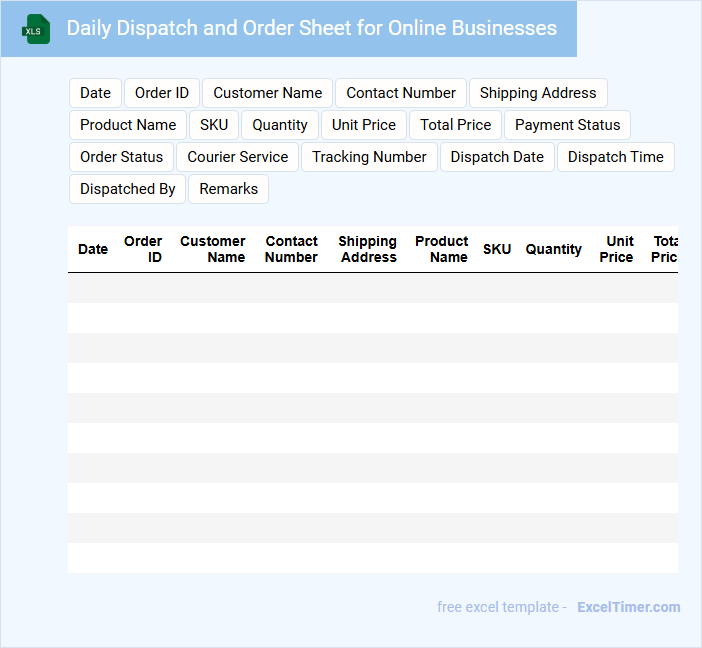The width and height of the screenshot is (702, 648).
Task: Click the Dispatched By tag
Action: click(x=127, y=189)
